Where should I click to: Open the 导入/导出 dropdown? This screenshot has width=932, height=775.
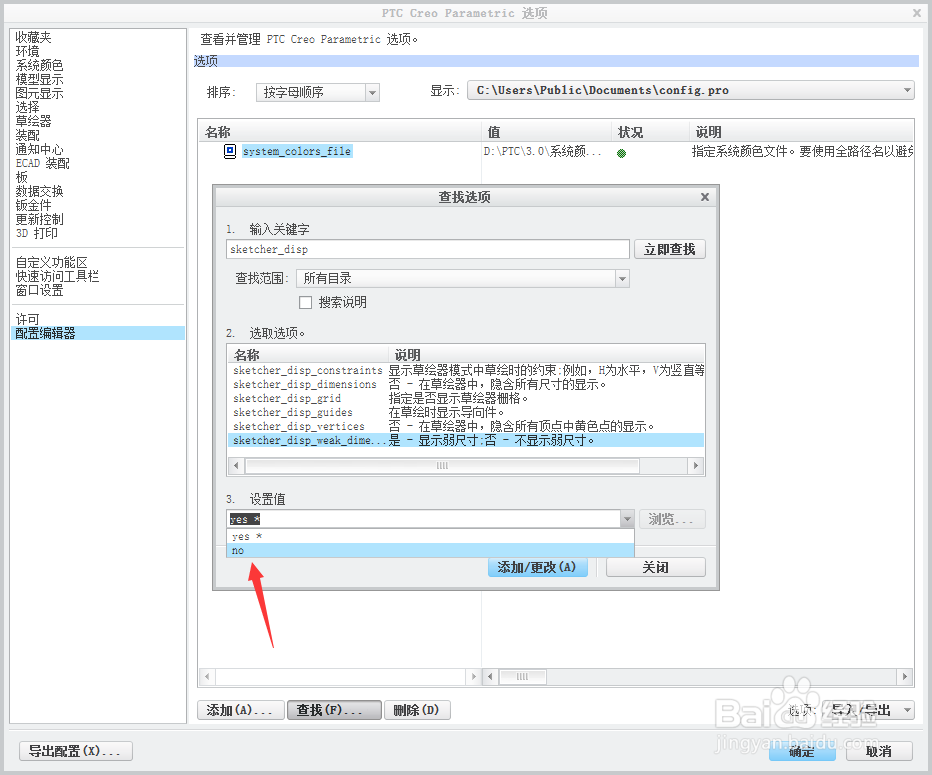[x=907, y=710]
